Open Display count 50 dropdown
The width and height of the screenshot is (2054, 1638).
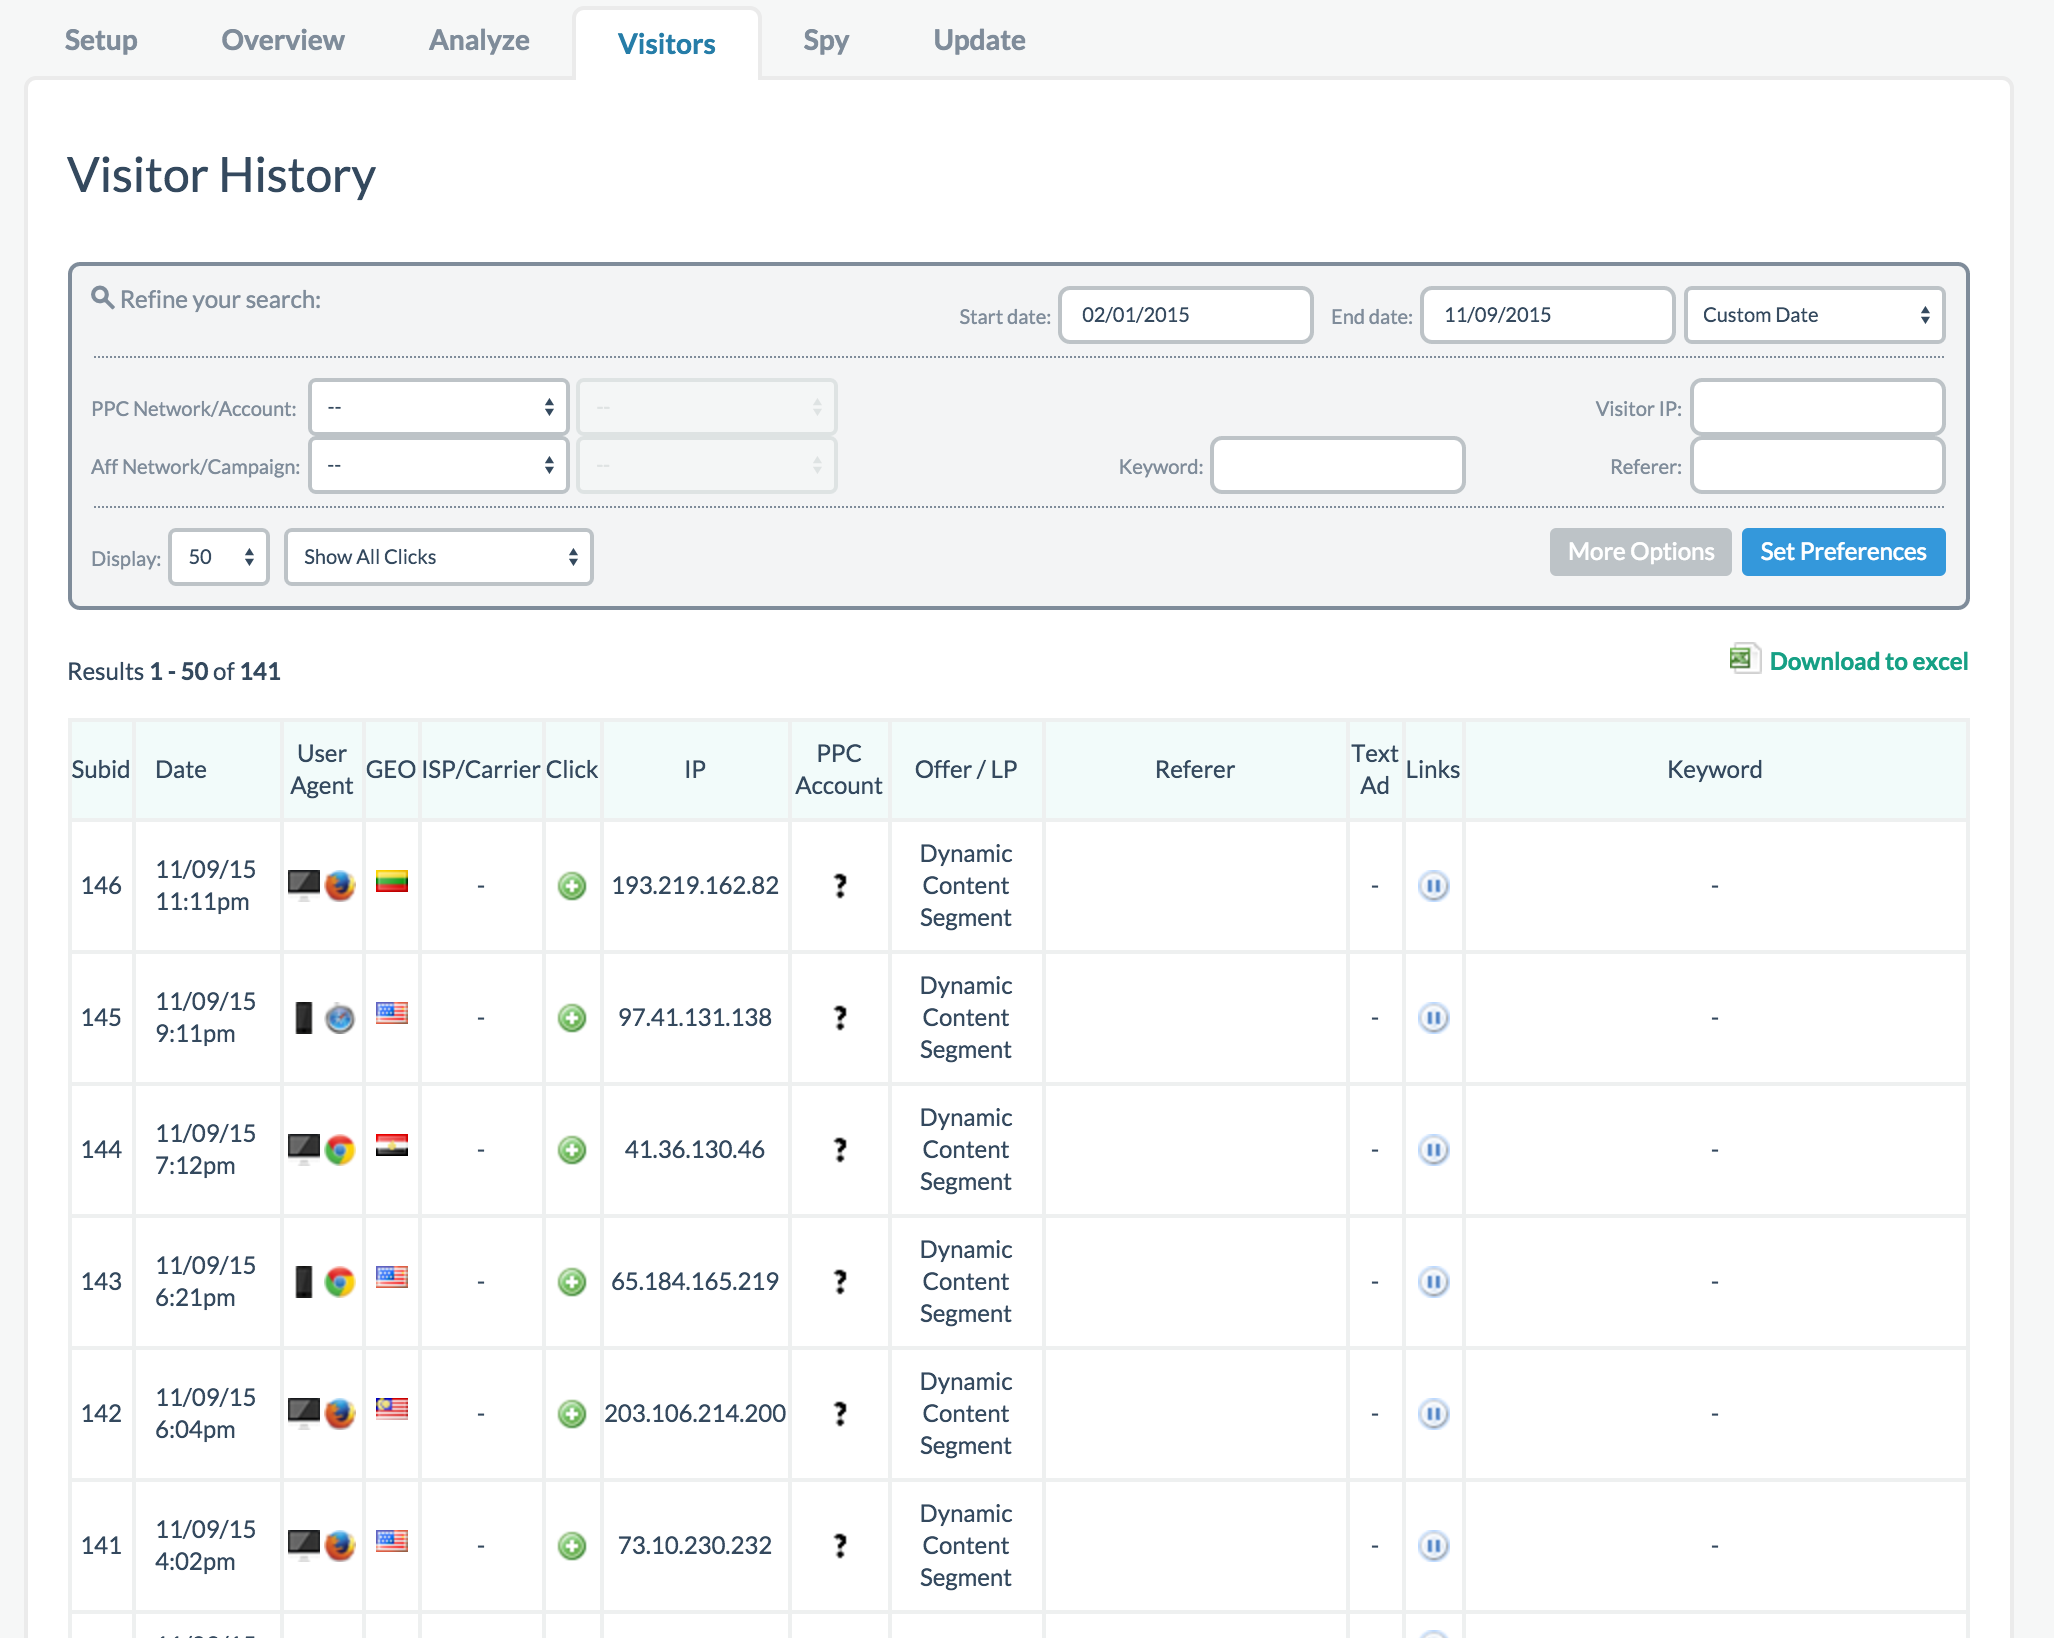coord(219,557)
